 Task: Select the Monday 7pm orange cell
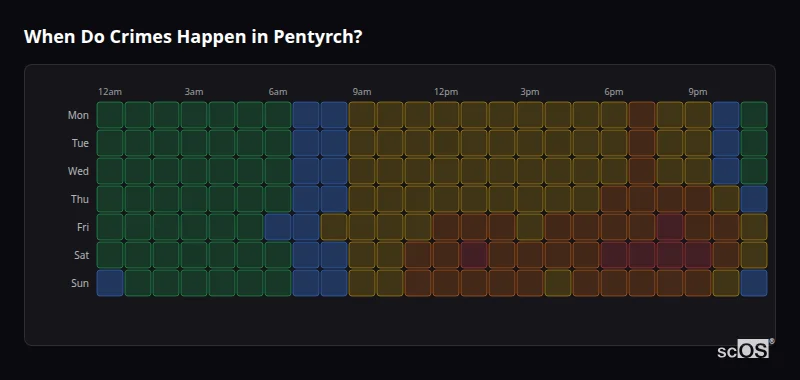(642, 115)
